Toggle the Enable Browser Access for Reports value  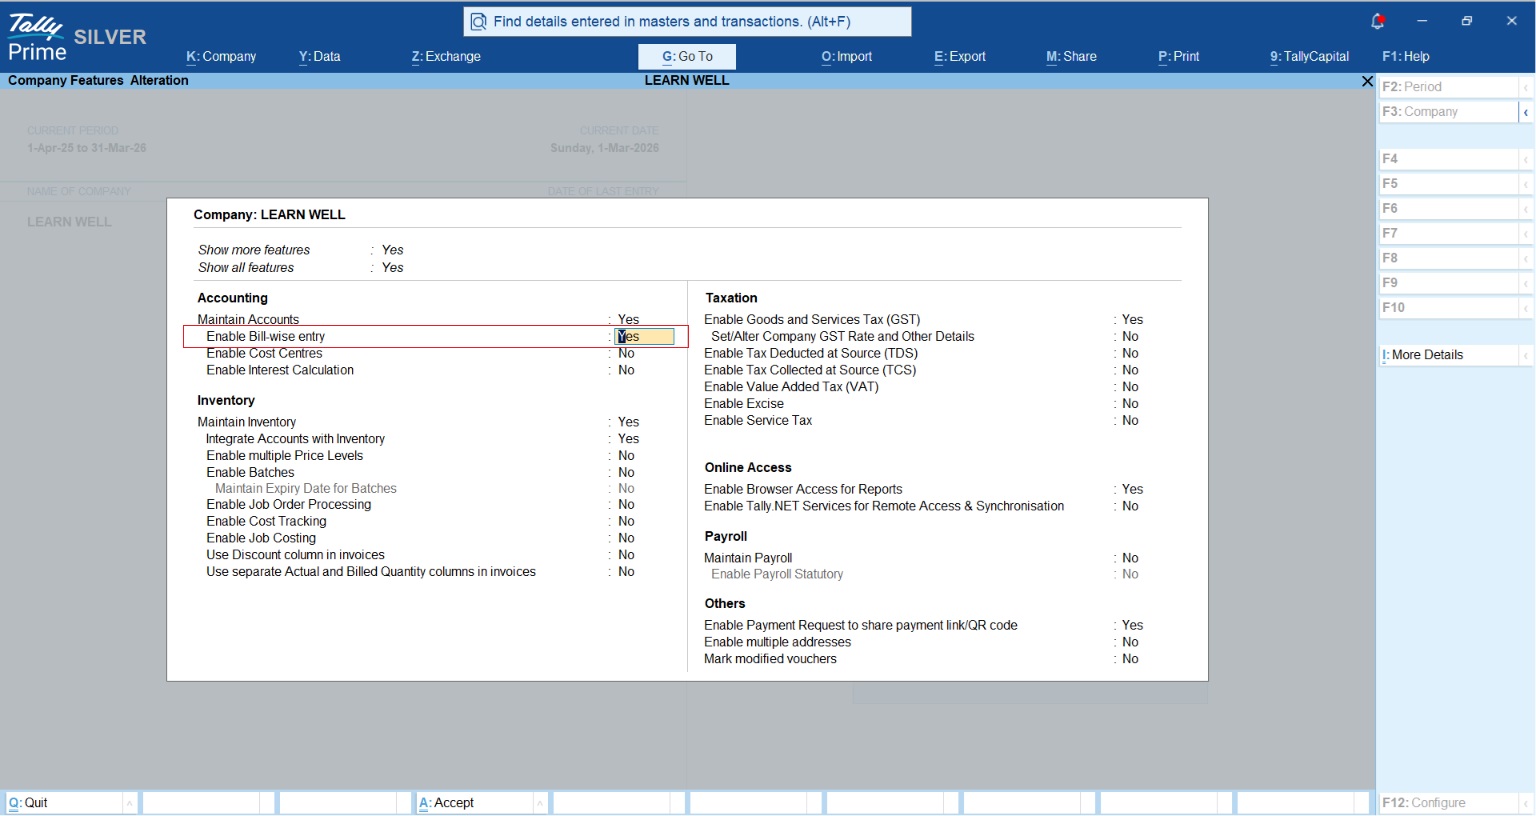(1132, 490)
